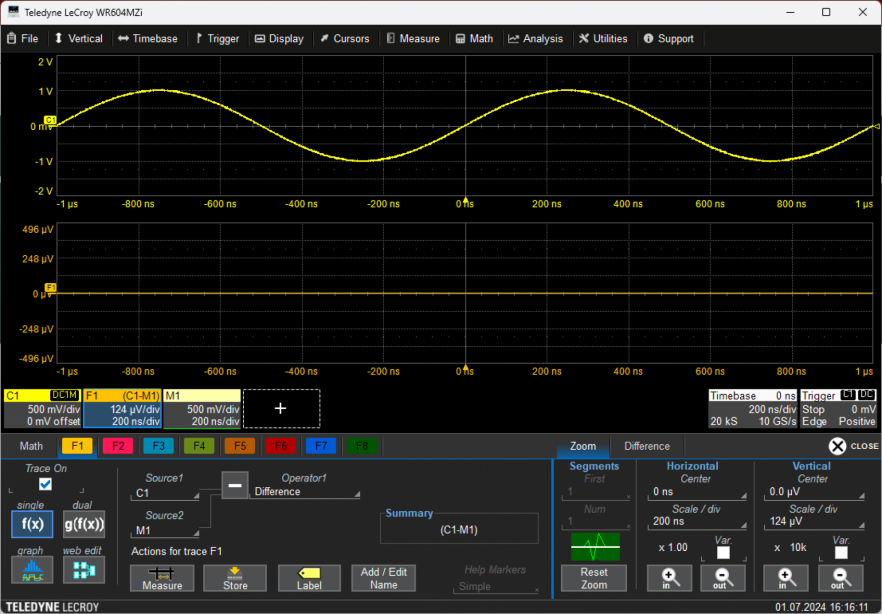Store trace F1 to memory
The image size is (882, 614).
235,578
